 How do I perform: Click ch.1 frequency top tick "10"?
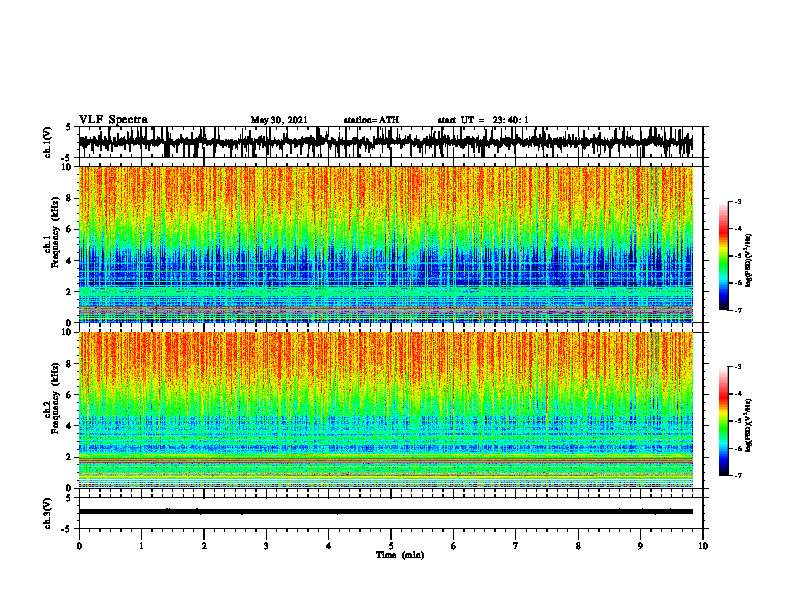pos(66,167)
